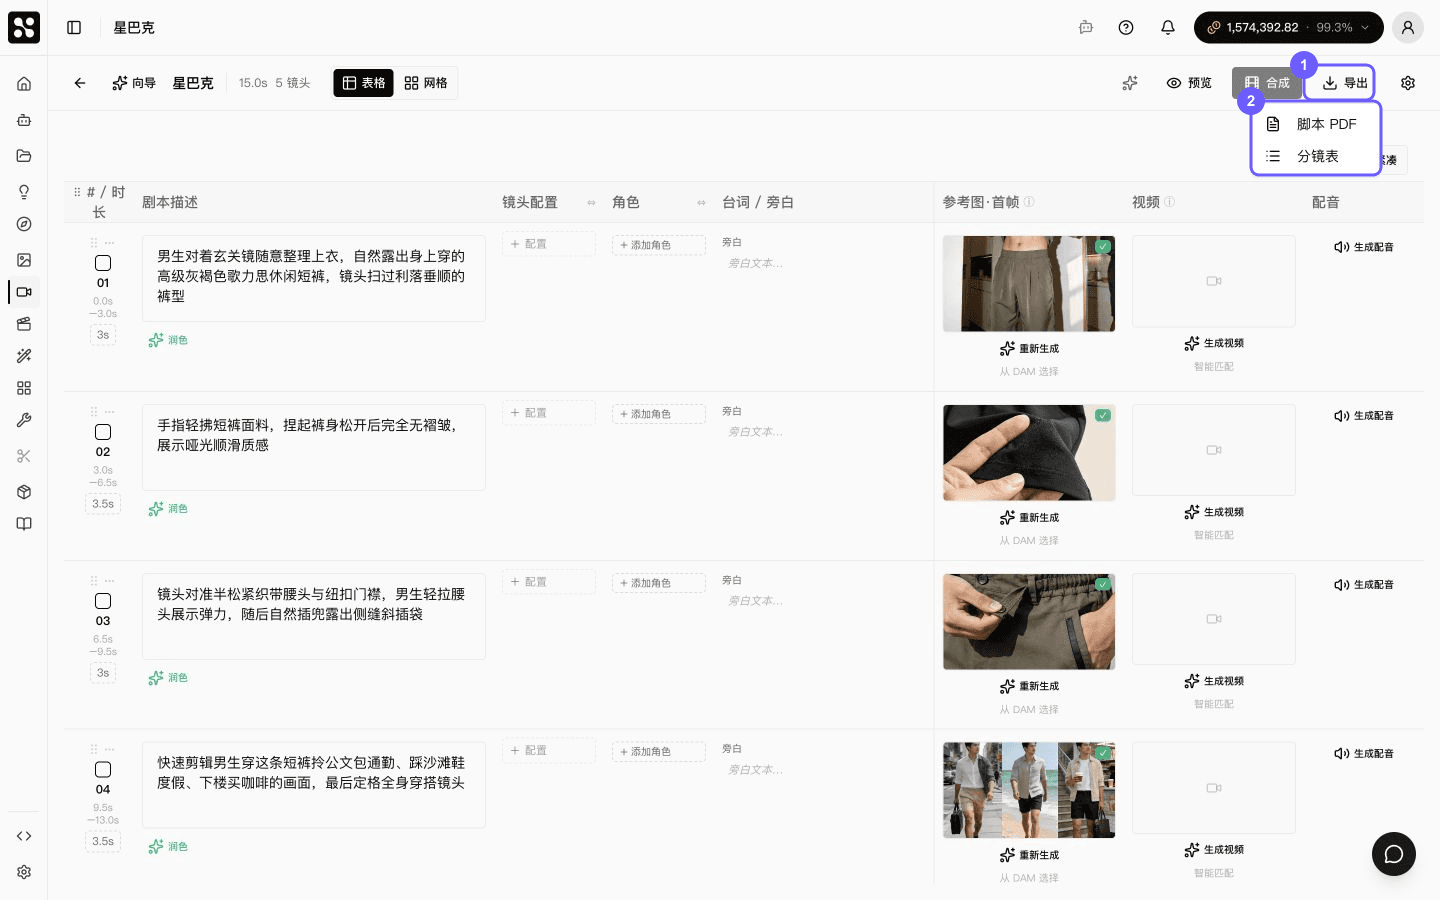Open shot 04 three-dots menu

[x=110, y=750]
